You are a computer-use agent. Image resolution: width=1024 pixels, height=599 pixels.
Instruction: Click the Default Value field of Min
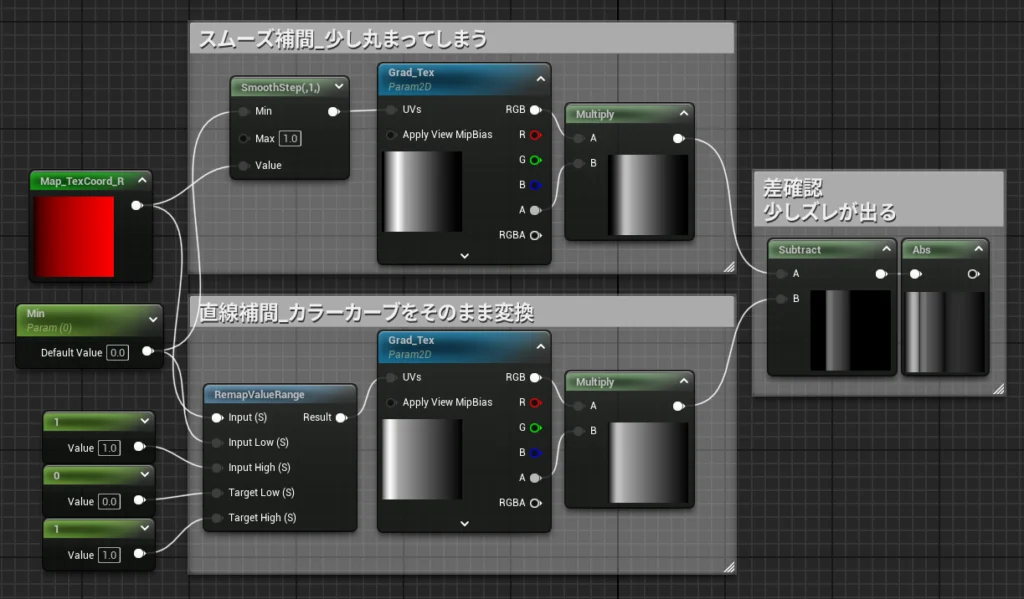point(118,352)
